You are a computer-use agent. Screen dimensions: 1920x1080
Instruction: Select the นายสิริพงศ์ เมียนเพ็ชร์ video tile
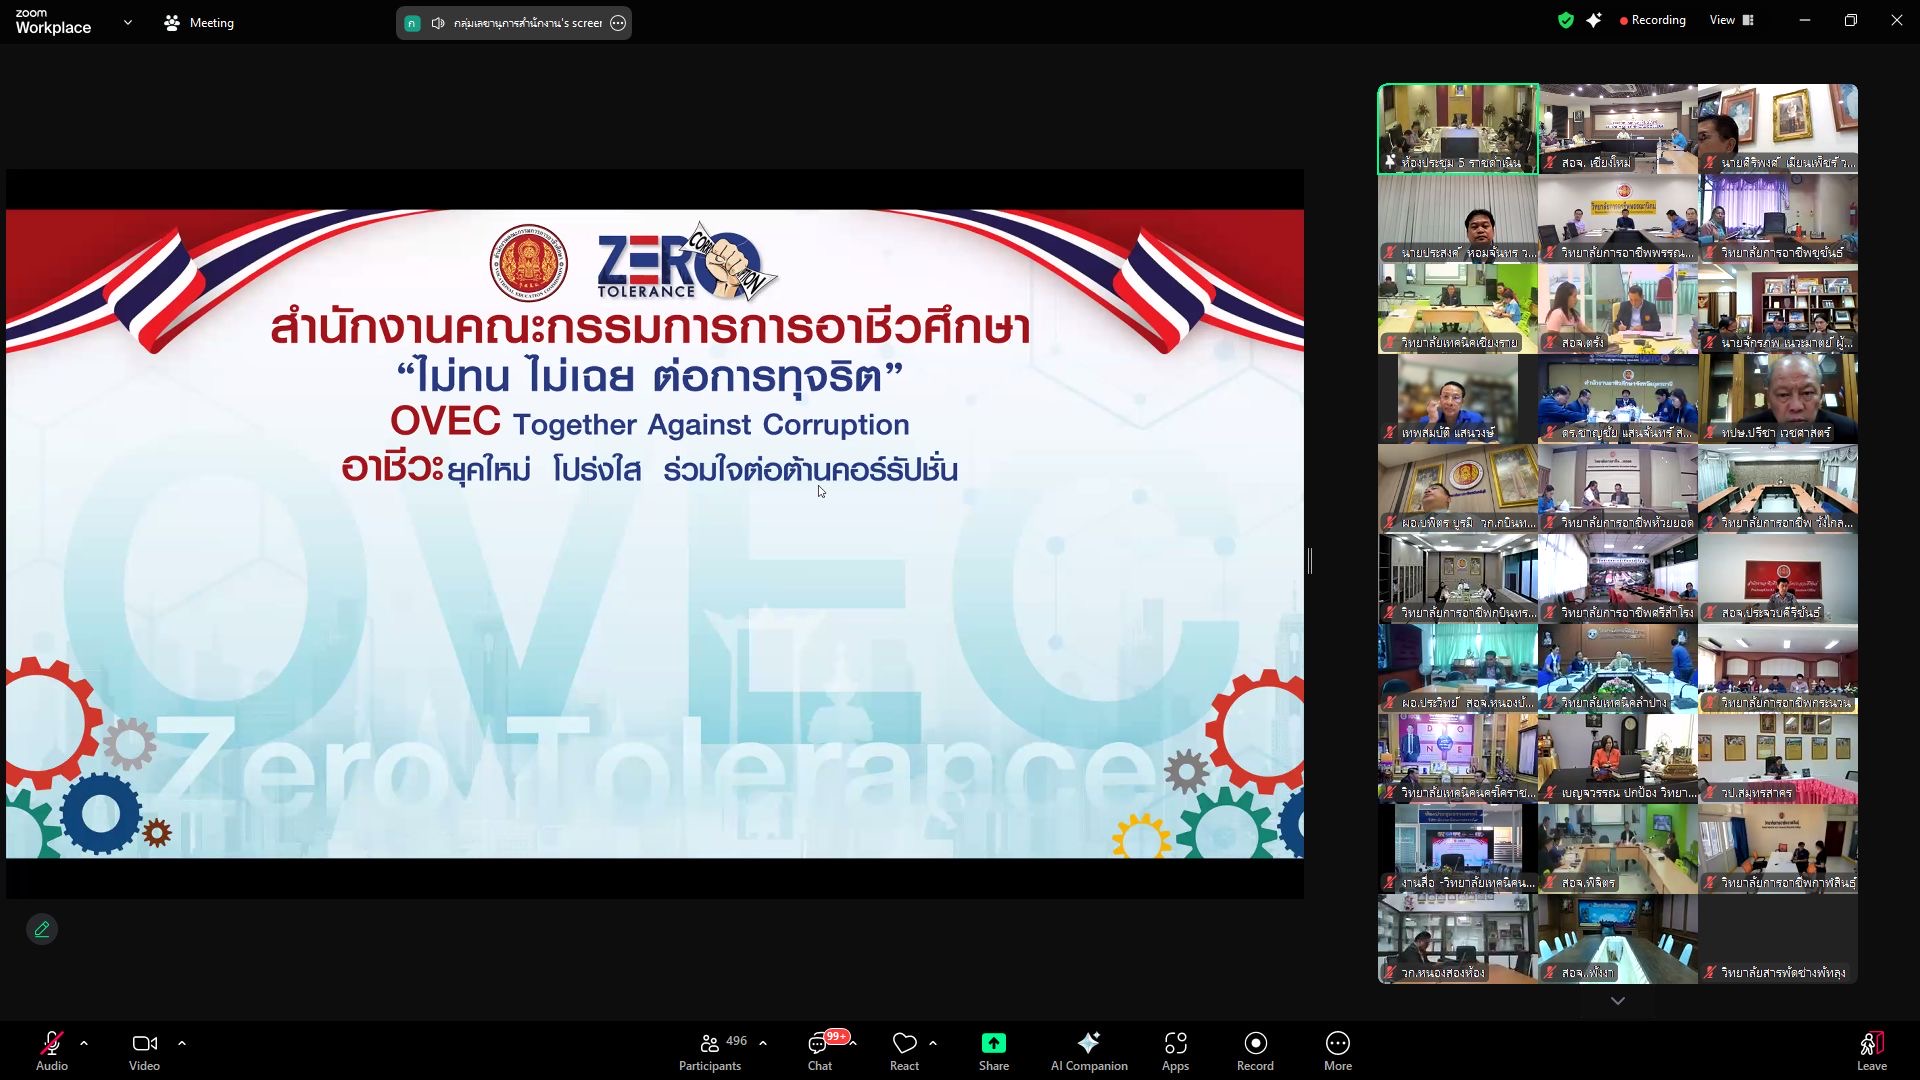click(1778, 129)
